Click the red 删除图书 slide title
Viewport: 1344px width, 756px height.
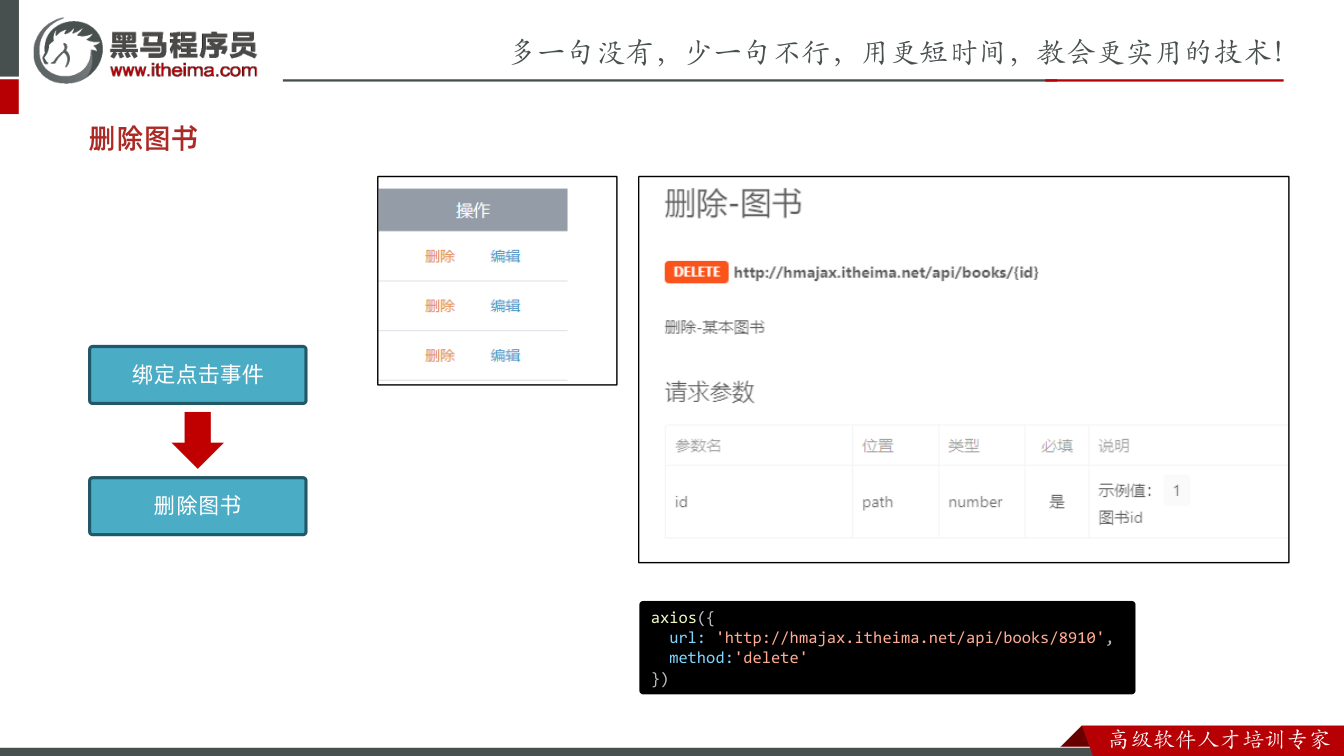[143, 139]
